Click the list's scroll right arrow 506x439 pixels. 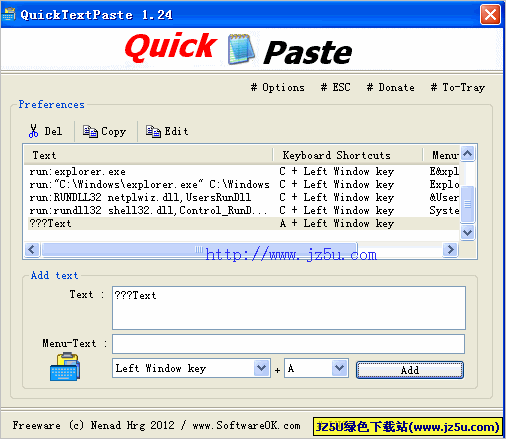(x=450, y=249)
